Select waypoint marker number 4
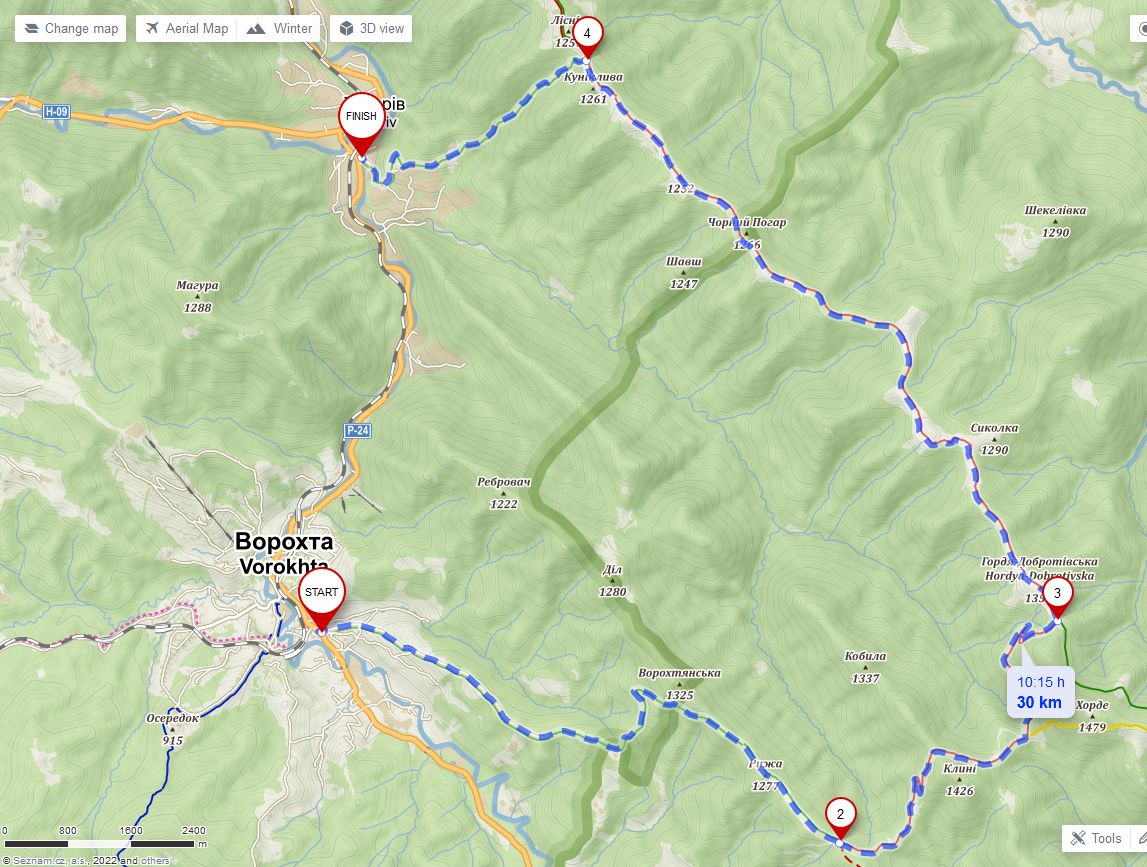This screenshot has height=867, width=1147. pyautogui.click(x=587, y=37)
